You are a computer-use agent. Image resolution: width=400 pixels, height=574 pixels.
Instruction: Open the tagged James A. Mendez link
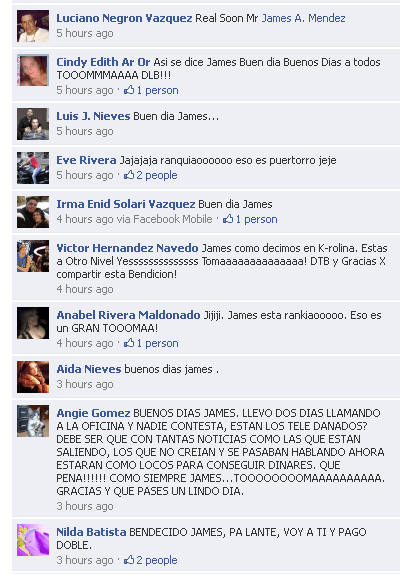point(303,18)
